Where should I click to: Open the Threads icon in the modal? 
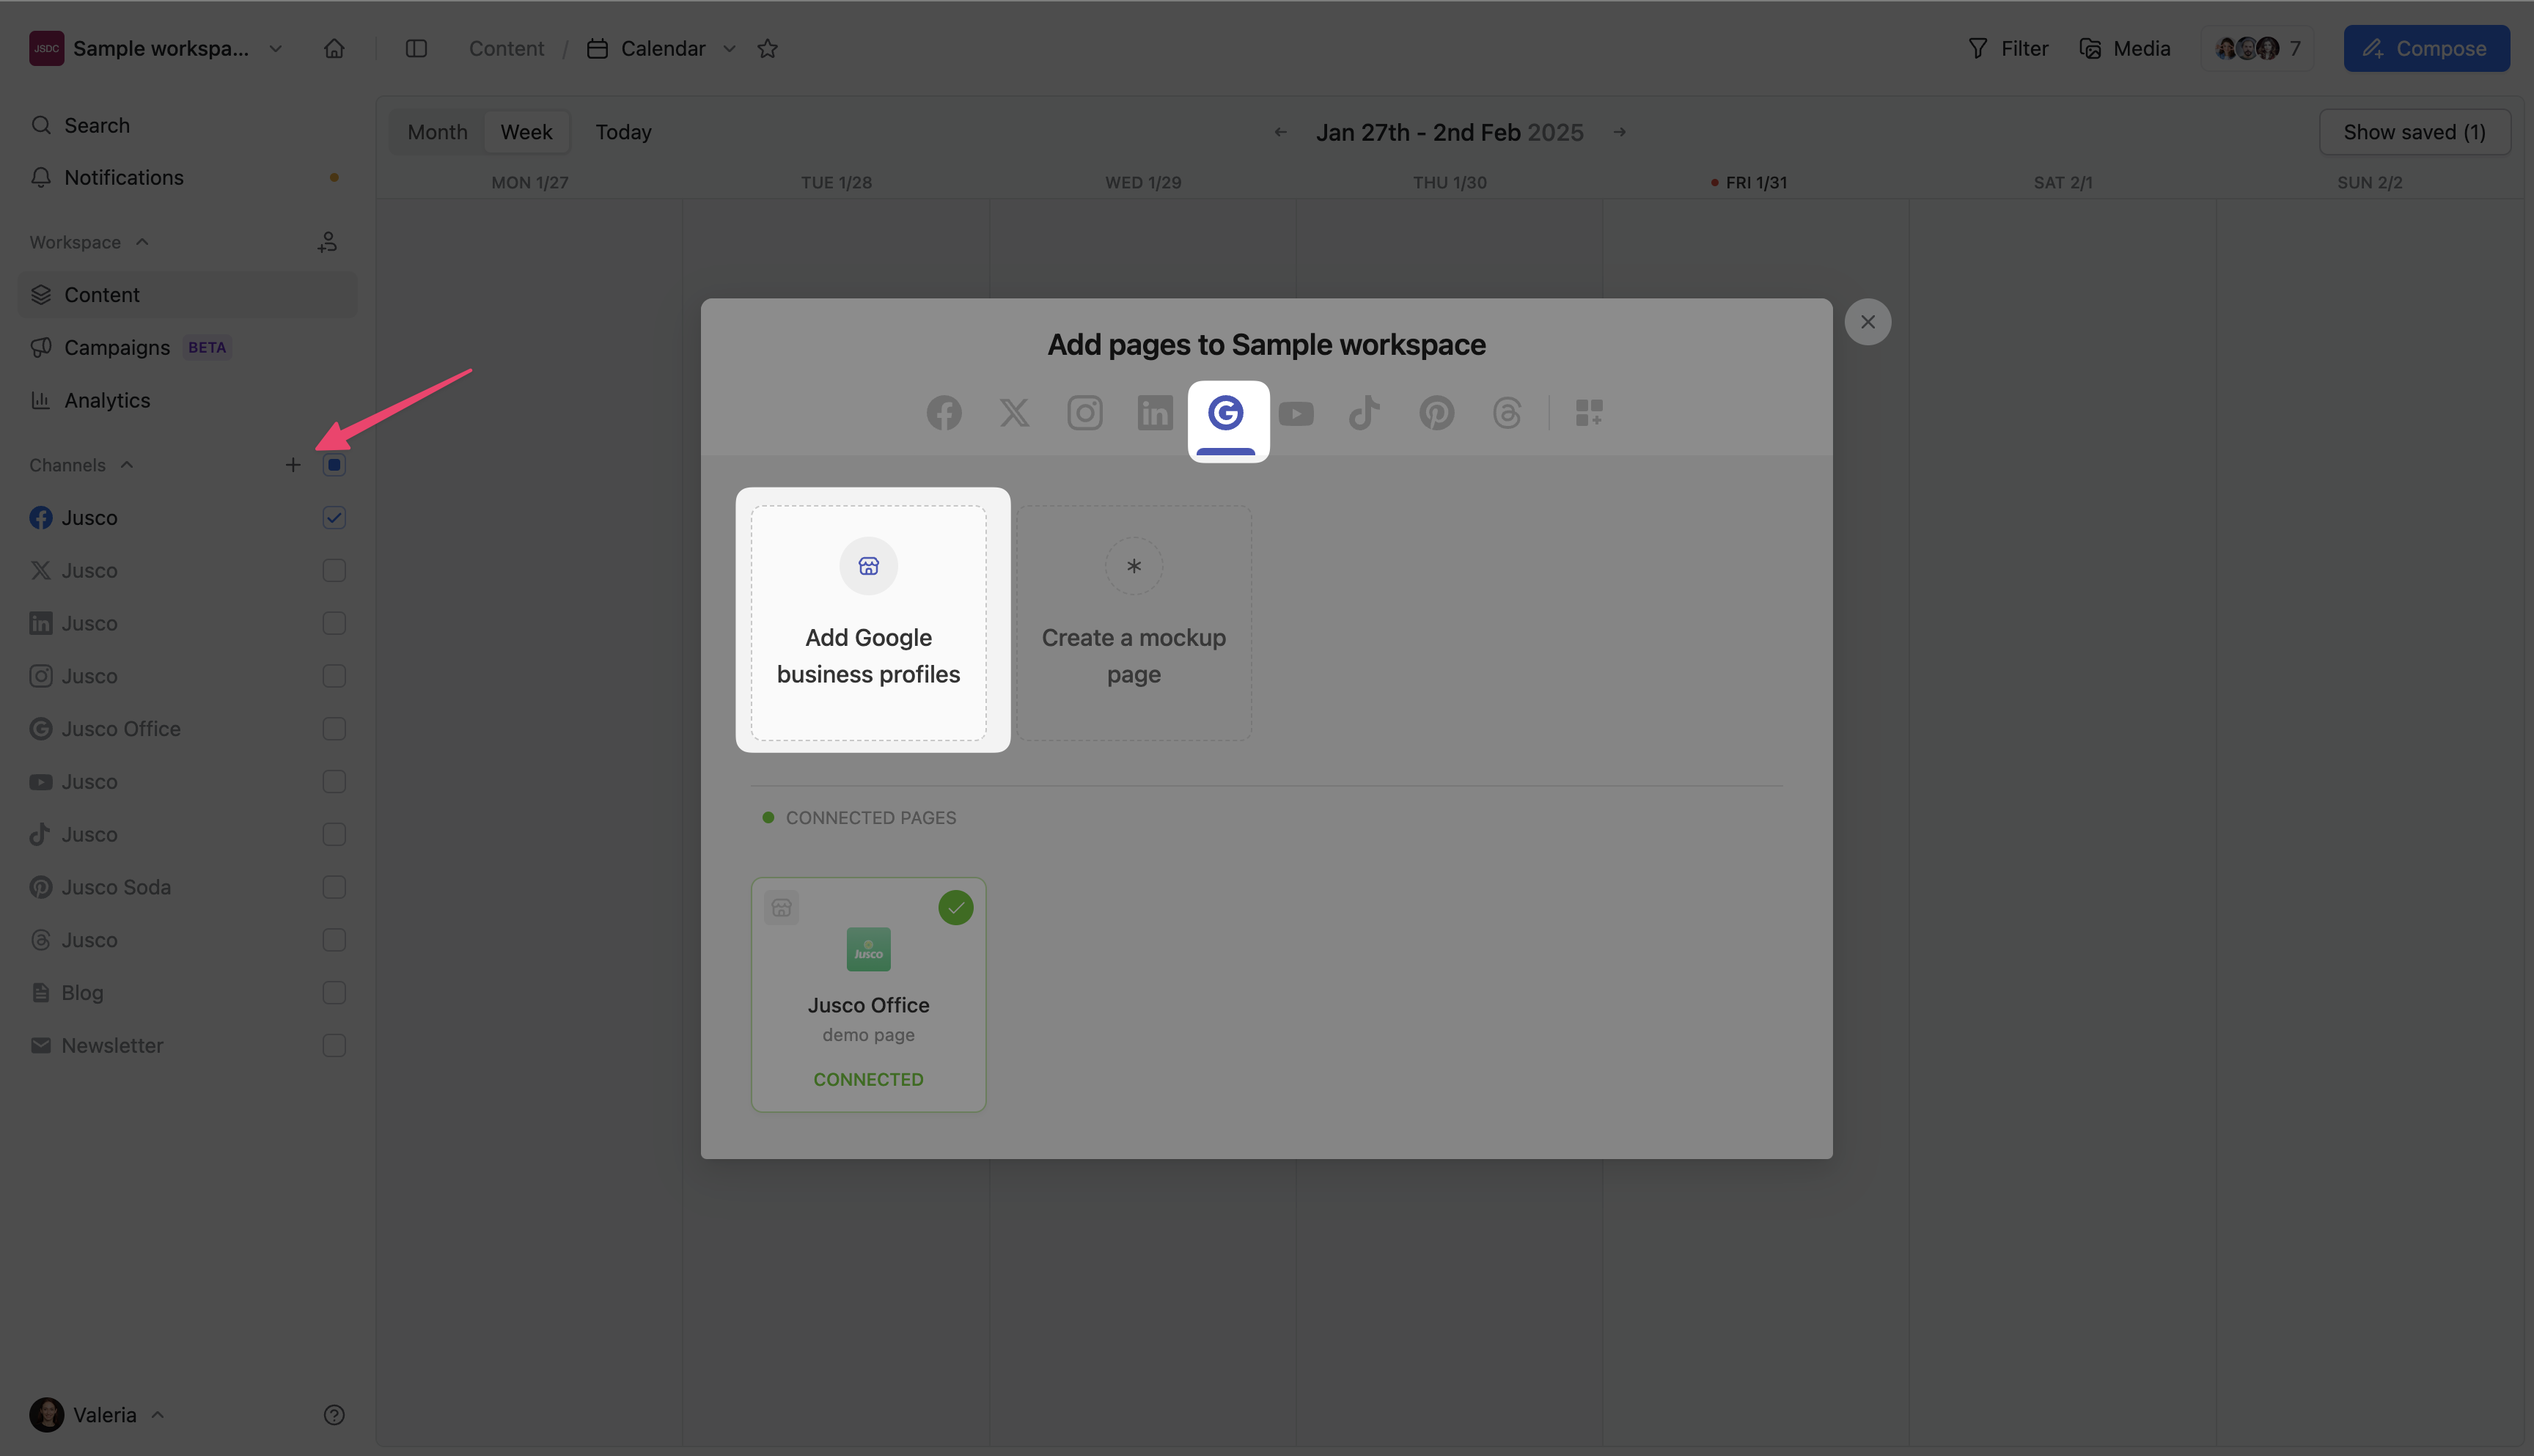click(x=1506, y=413)
